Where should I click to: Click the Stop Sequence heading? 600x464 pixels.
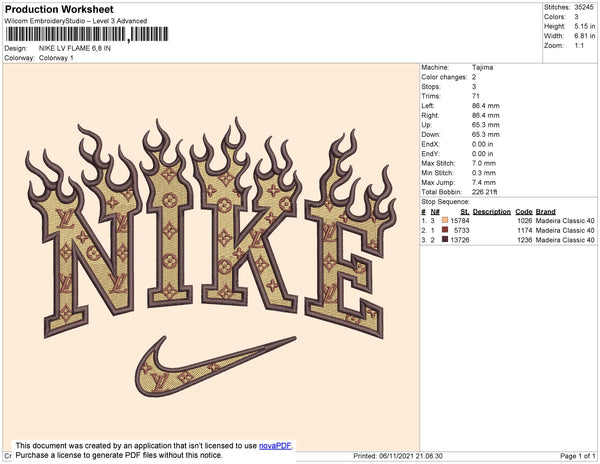445,202
